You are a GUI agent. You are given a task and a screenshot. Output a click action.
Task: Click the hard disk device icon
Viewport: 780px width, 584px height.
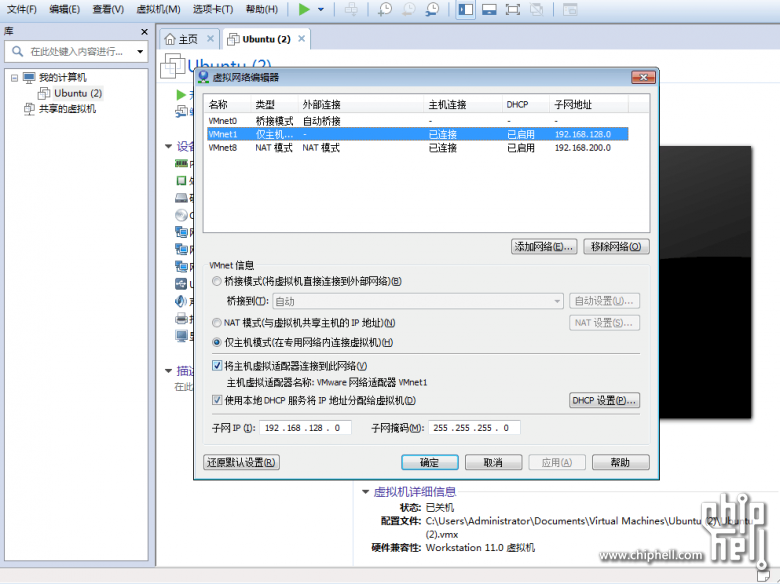click(x=181, y=198)
